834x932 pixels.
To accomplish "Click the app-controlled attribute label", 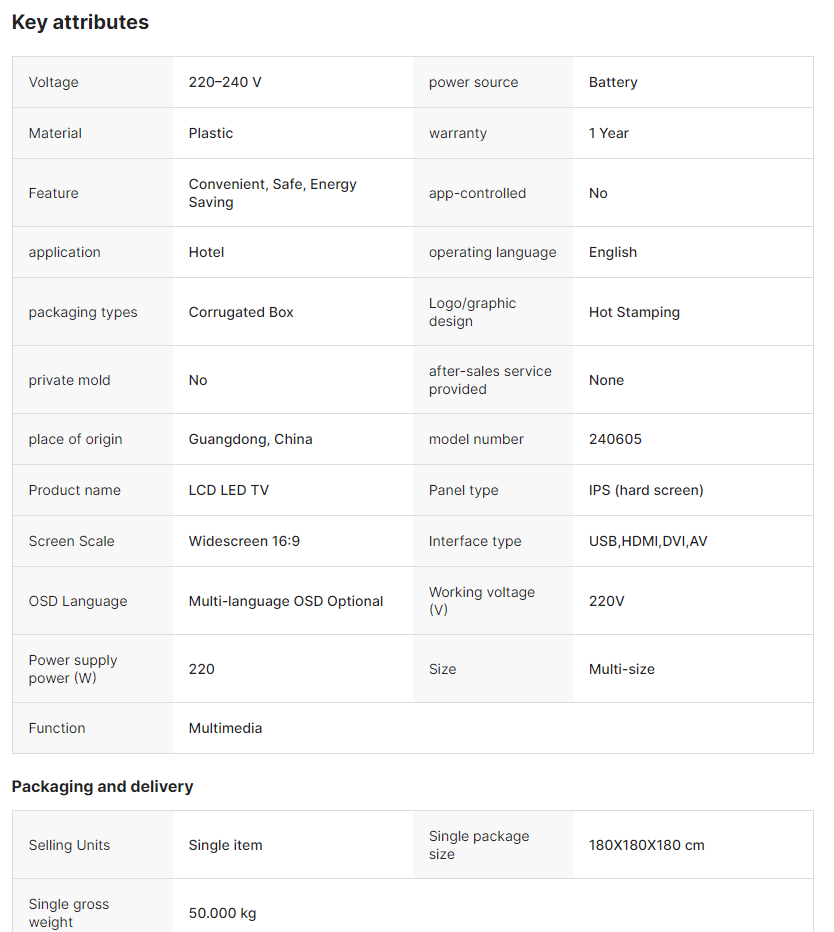I will pos(477,193).
